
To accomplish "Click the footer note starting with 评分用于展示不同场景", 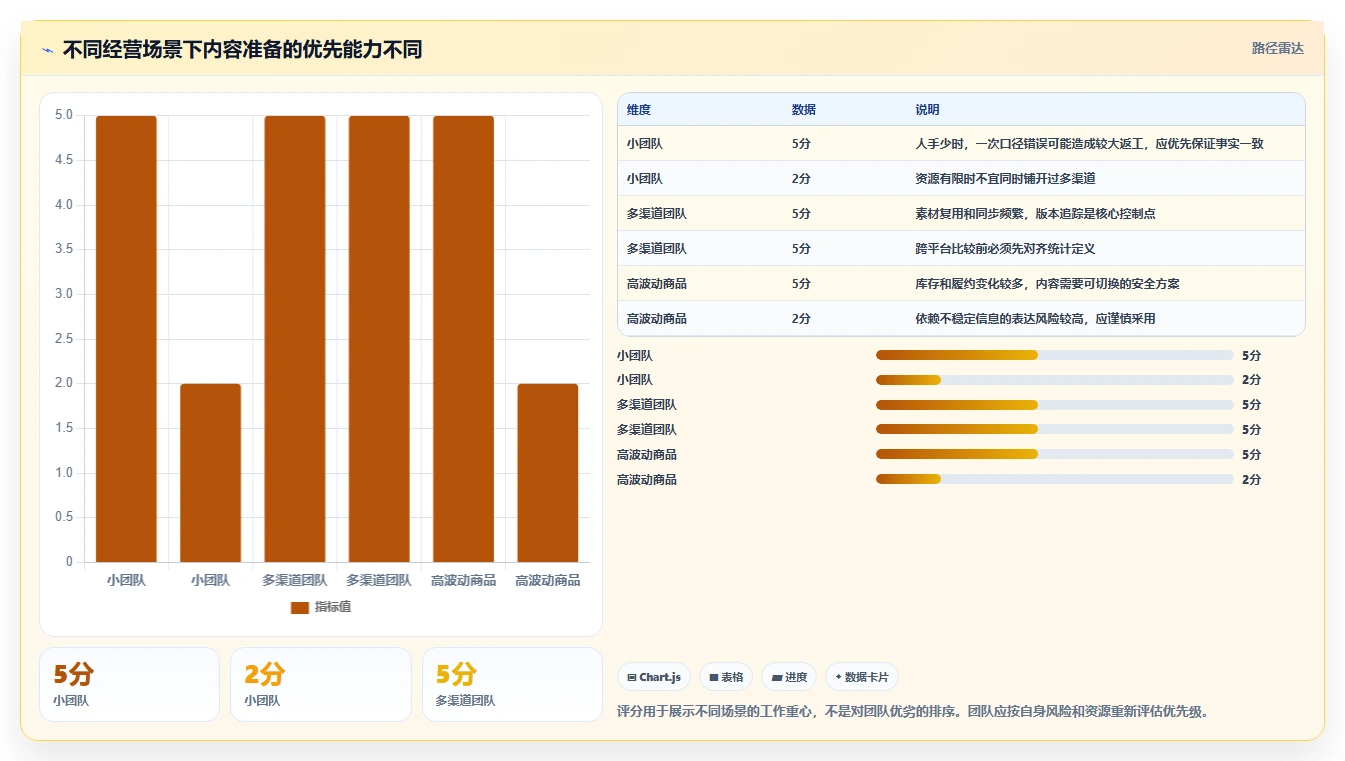I will 915,712.
